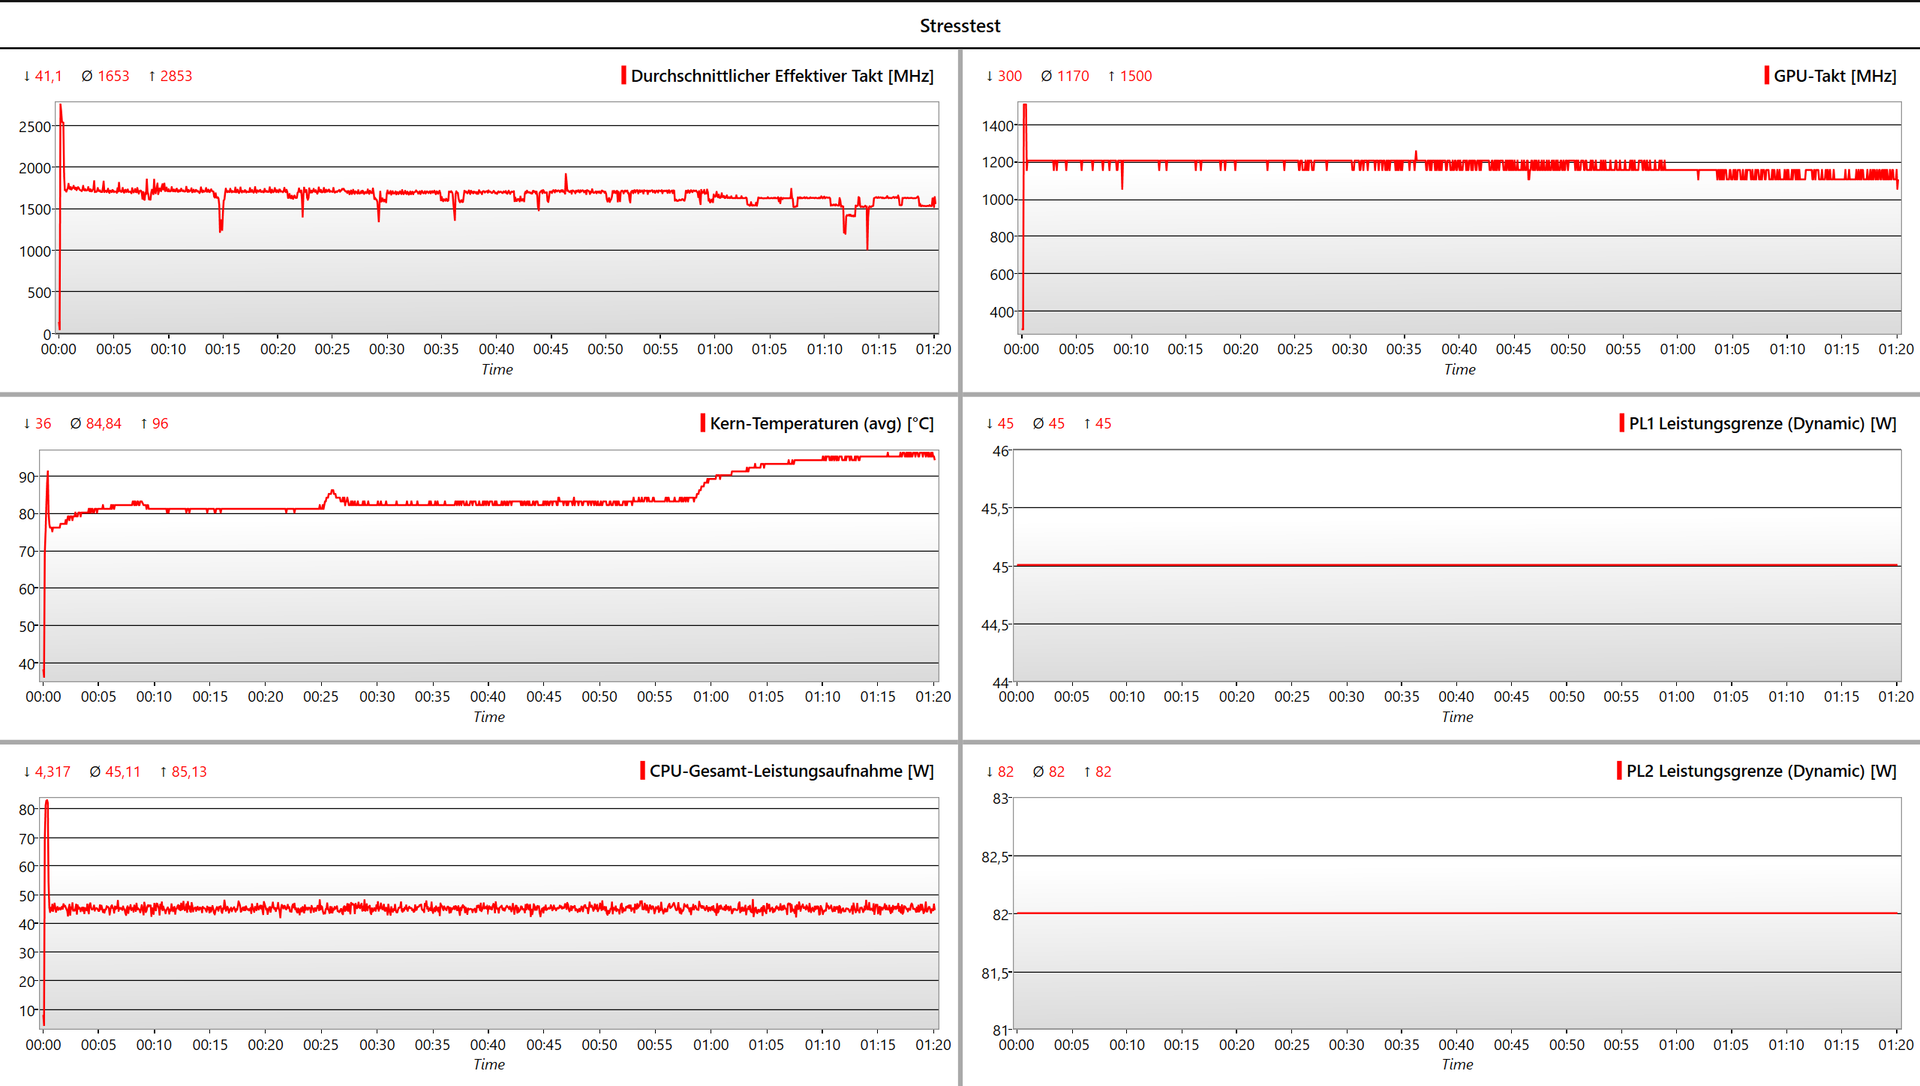Click the GPU-Takt minimum arrow showing 300
This screenshot has height=1086, width=1920.
pyautogui.click(x=990, y=76)
